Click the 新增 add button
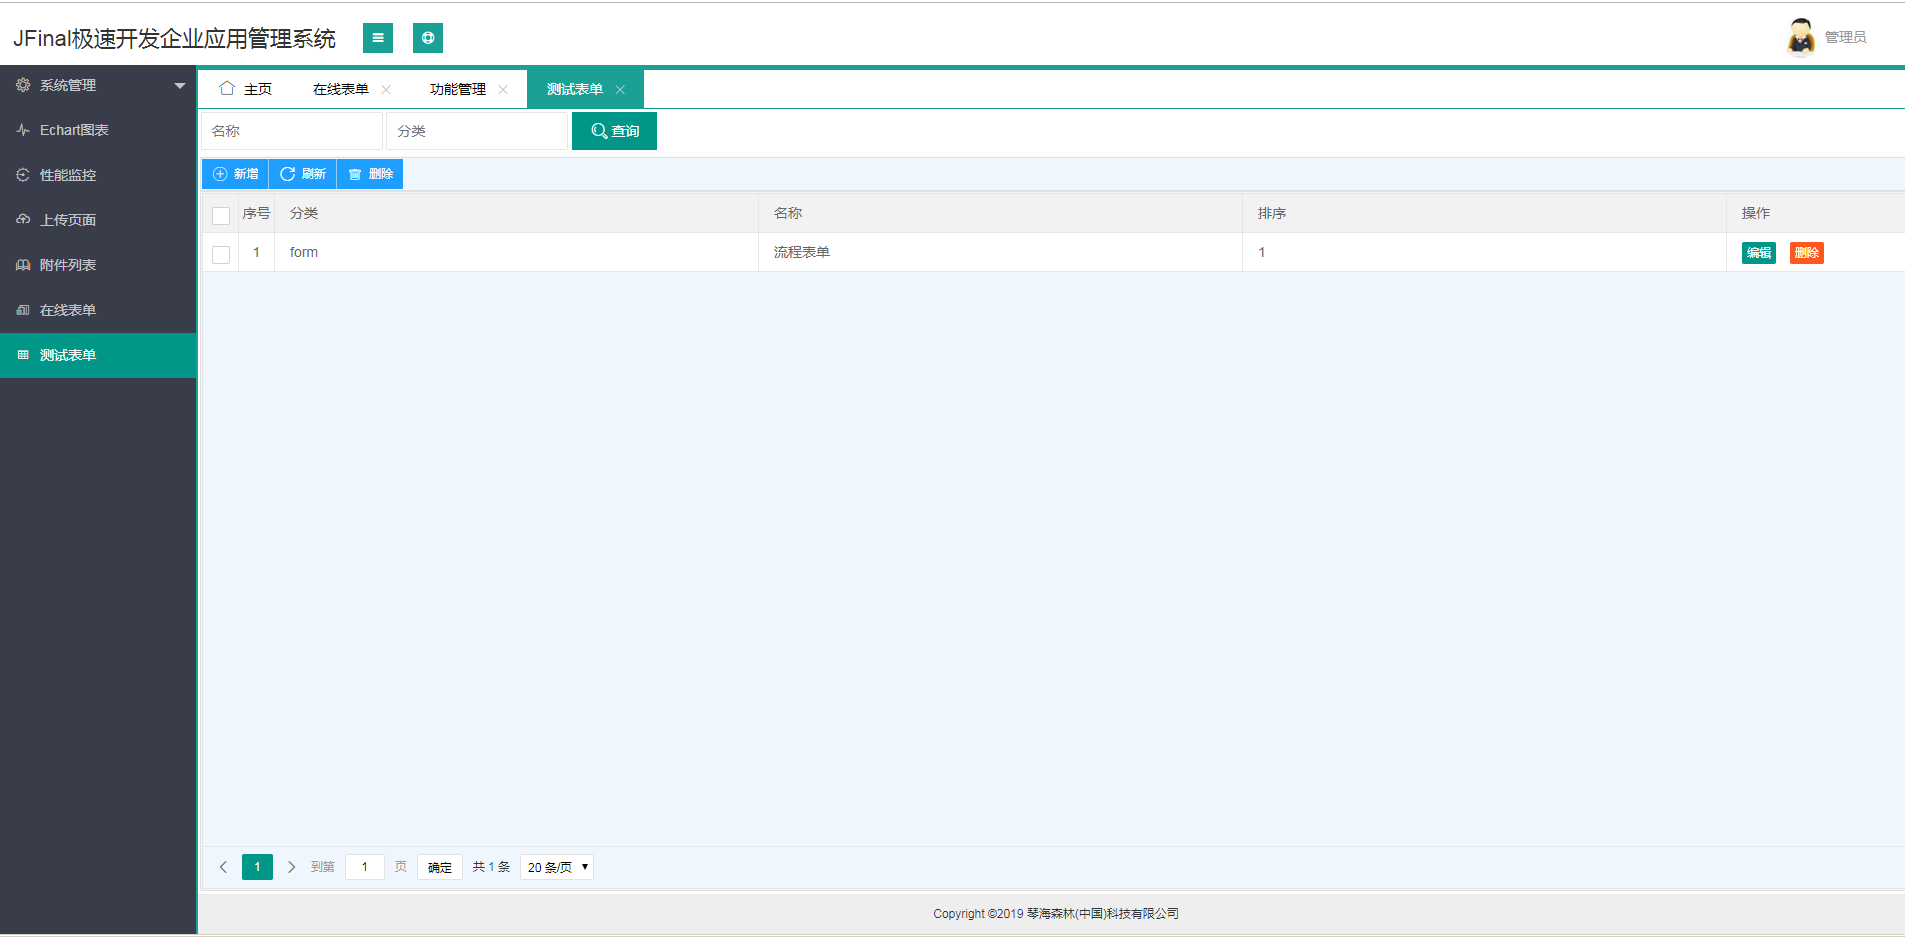Screen dimensions: 1905x937 [x=235, y=174]
